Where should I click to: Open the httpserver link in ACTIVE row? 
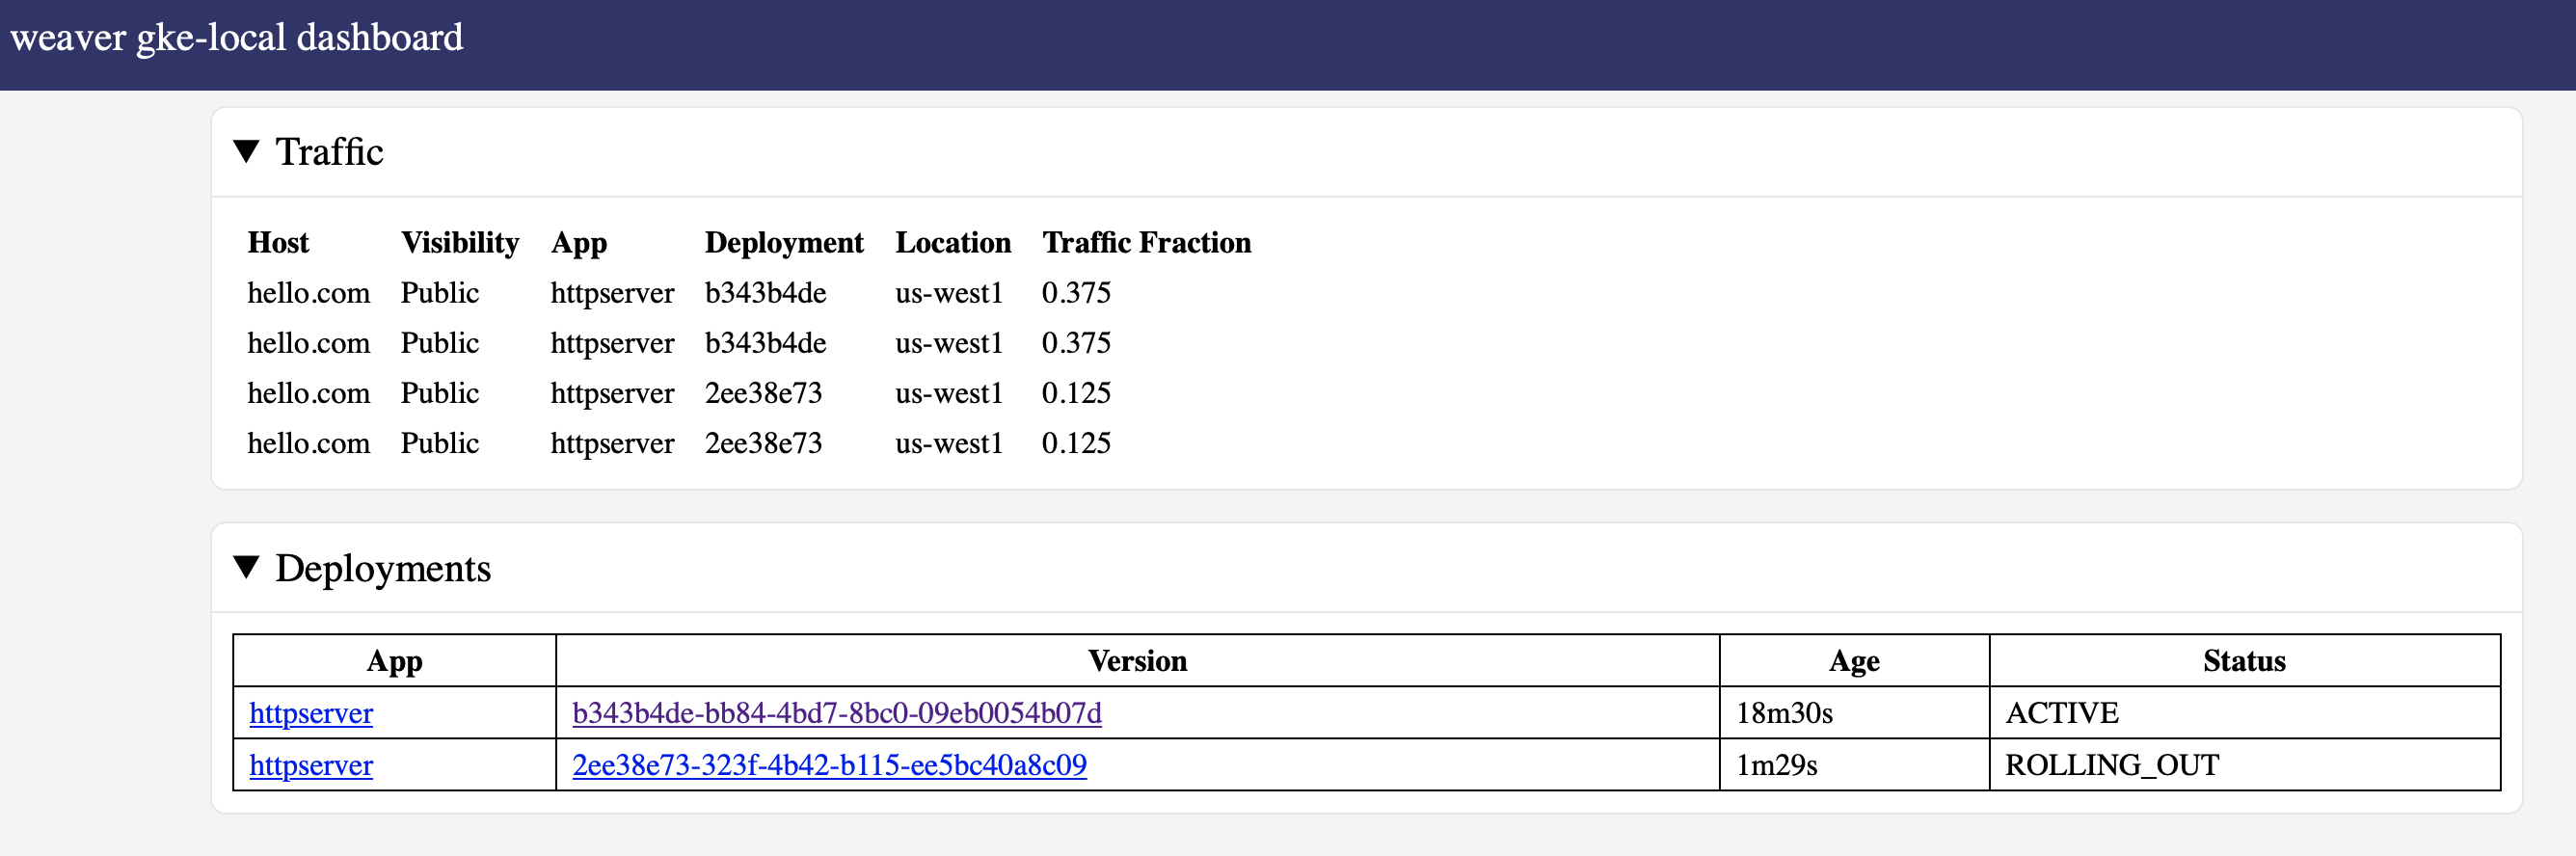click(x=311, y=713)
